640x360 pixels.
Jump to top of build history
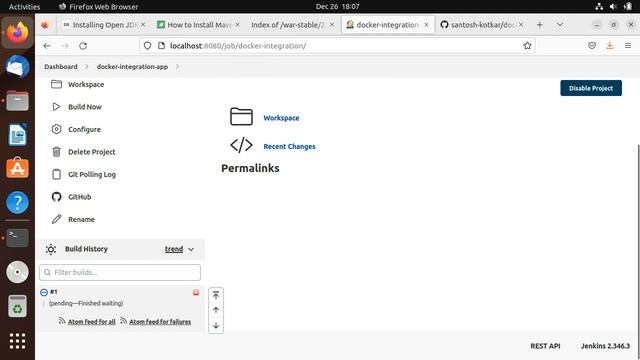click(216, 295)
